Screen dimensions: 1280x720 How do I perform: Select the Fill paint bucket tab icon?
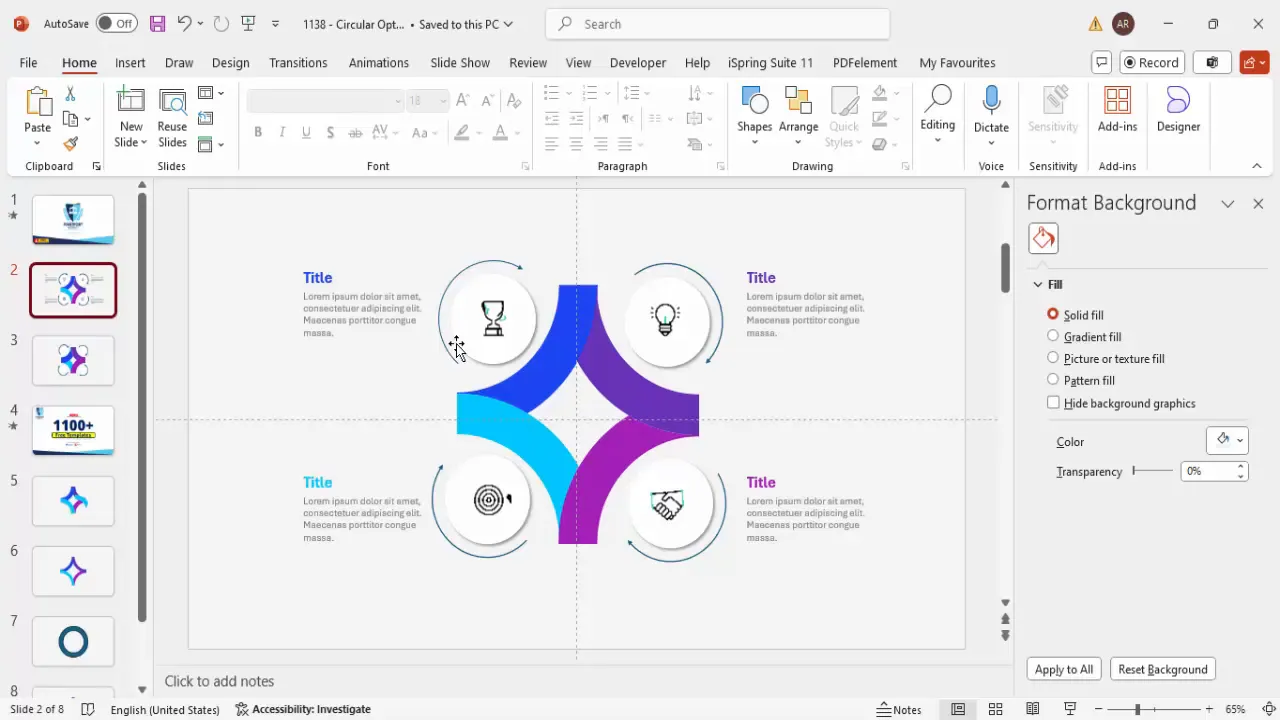(1043, 238)
